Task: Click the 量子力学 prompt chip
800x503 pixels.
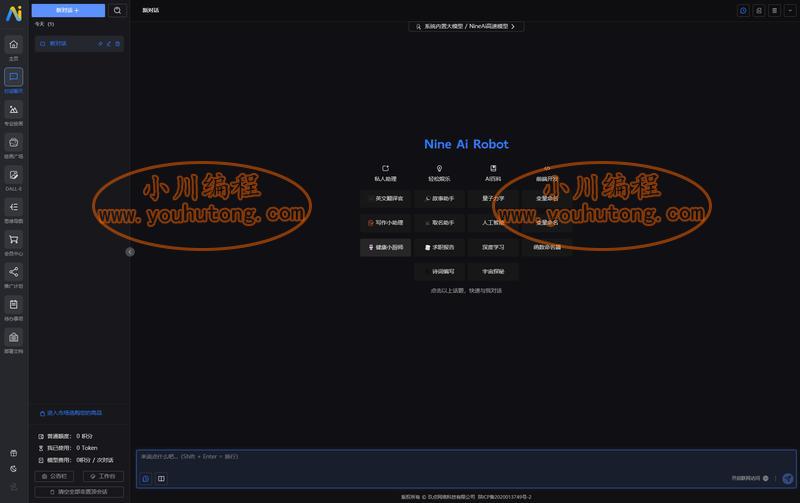Action: (493, 198)
